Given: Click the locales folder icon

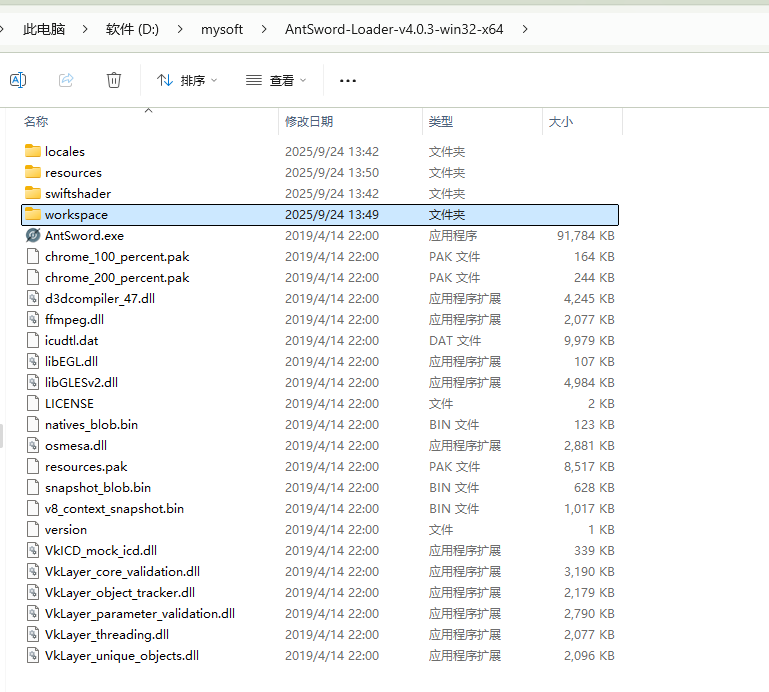Looking at the screenshot, I should [33, 152].
